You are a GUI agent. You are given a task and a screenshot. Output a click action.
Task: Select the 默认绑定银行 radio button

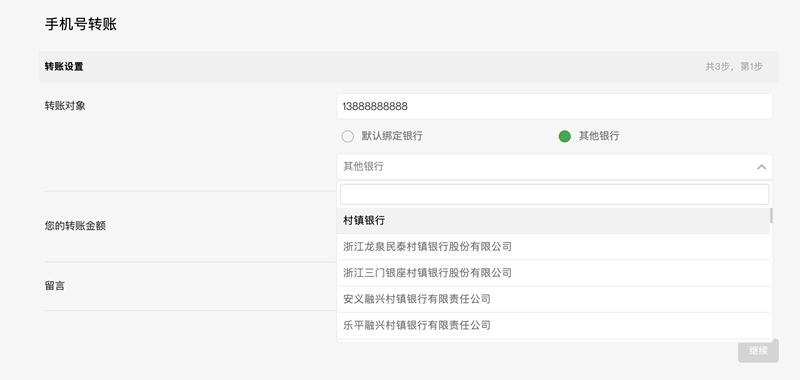click(347, 136)
